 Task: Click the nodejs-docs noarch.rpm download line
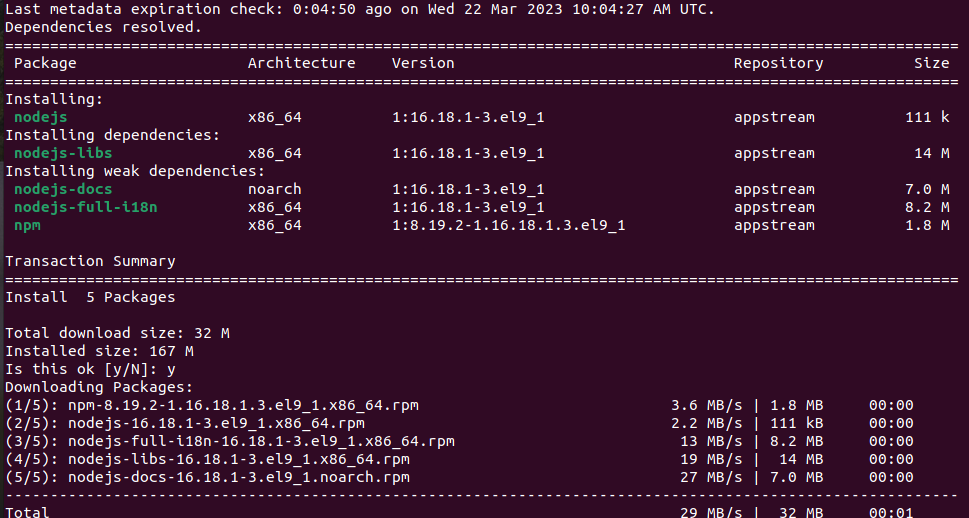point(459,477)
